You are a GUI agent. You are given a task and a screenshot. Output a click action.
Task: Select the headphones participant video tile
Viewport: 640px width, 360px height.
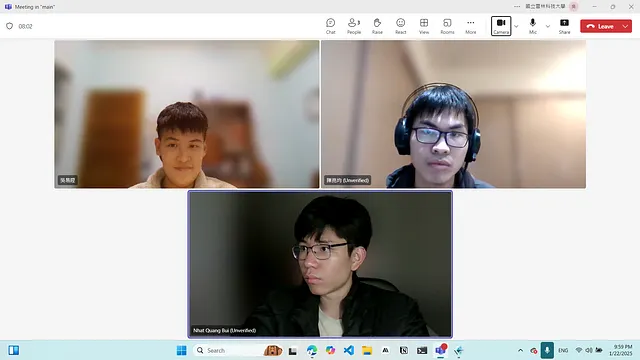coord(453,114)
